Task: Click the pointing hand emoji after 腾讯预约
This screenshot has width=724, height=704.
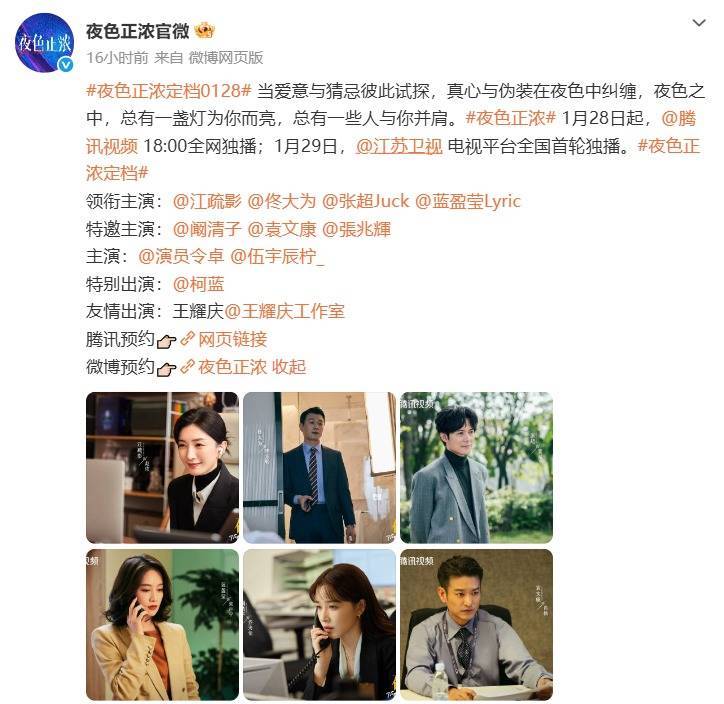Action: 167,341
